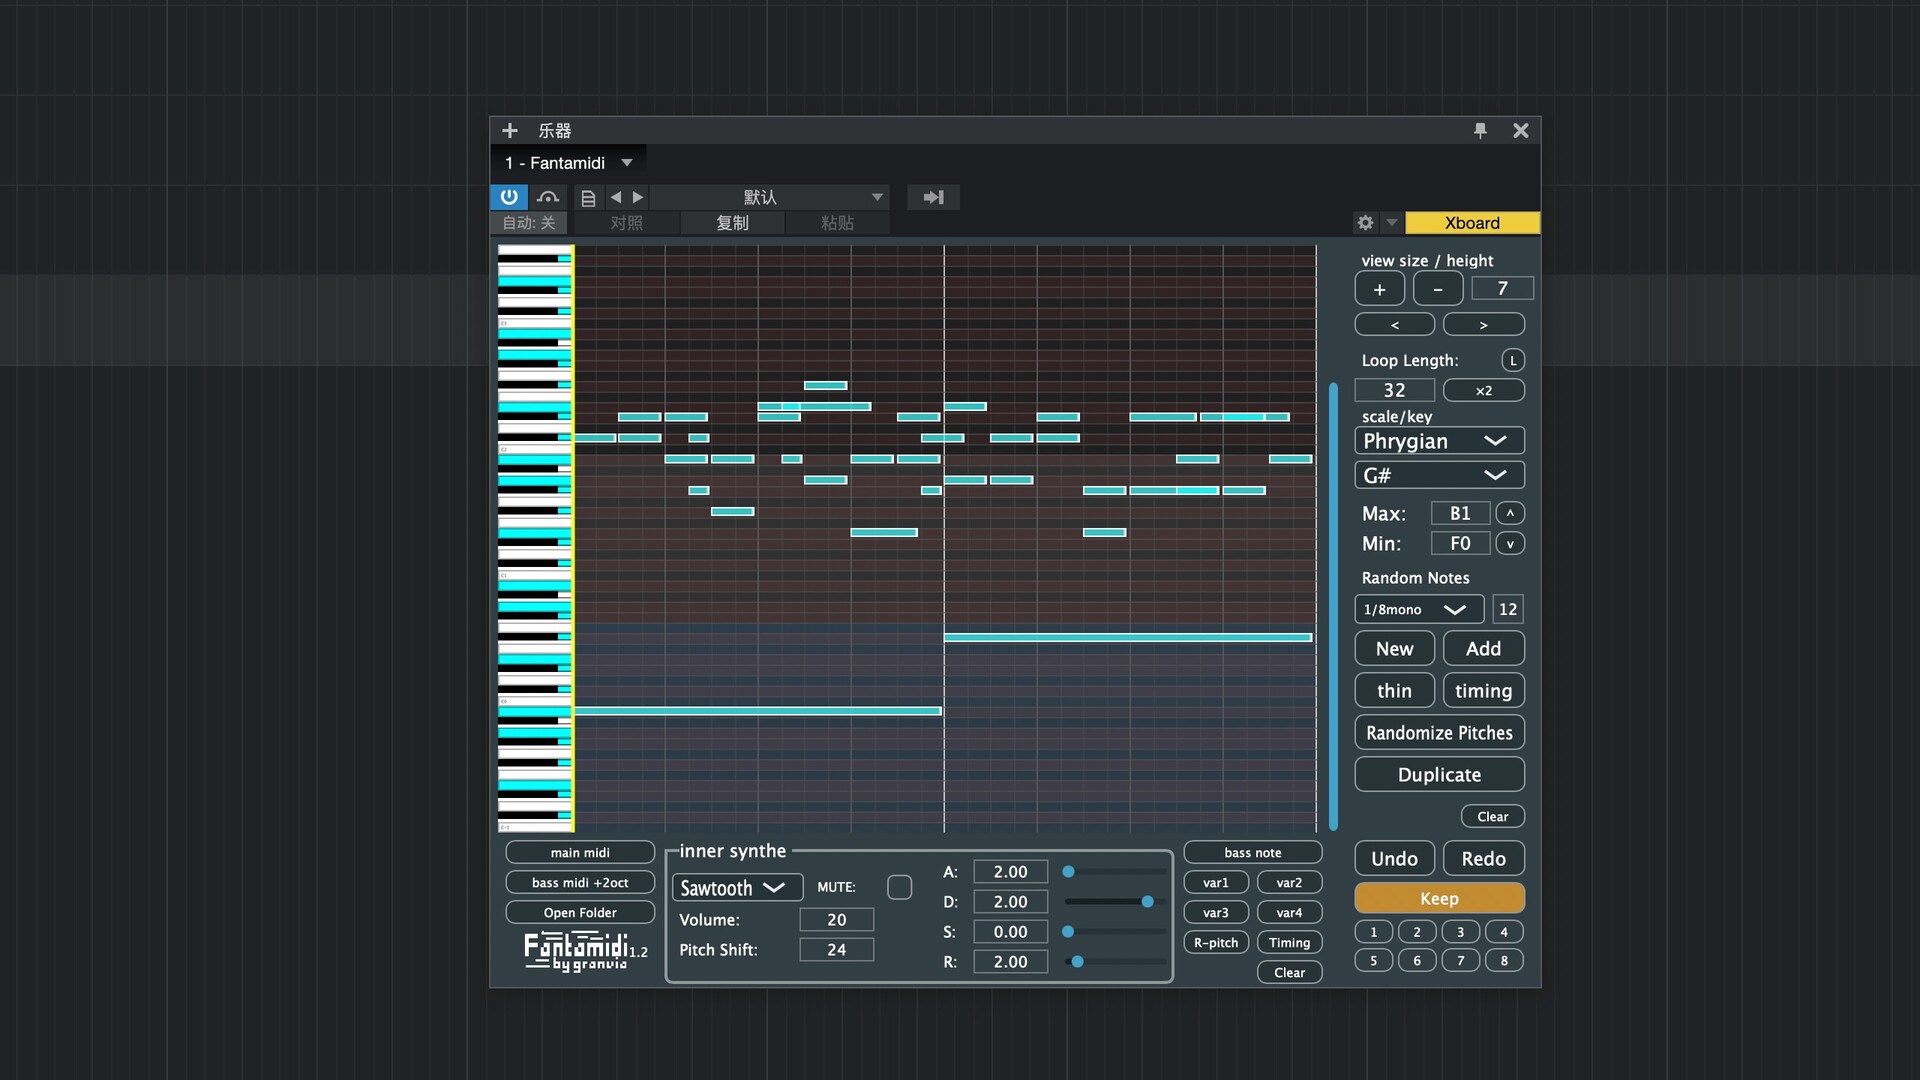Click the sidechain arrow-to-bar icon
Viewport: 1920px width, 1080px height.
tap(933, 197)
